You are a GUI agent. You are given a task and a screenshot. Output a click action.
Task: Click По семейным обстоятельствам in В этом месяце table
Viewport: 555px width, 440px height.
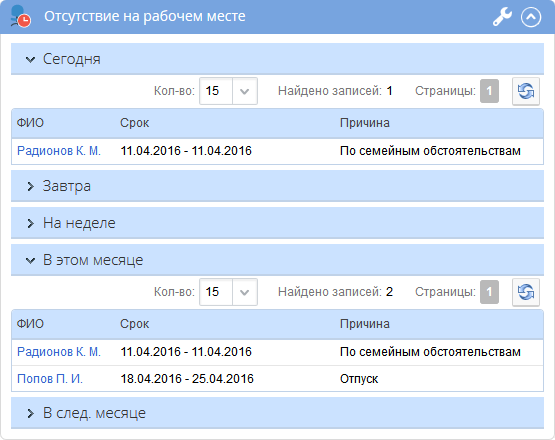pyautogui.click(x=430, y=352)
